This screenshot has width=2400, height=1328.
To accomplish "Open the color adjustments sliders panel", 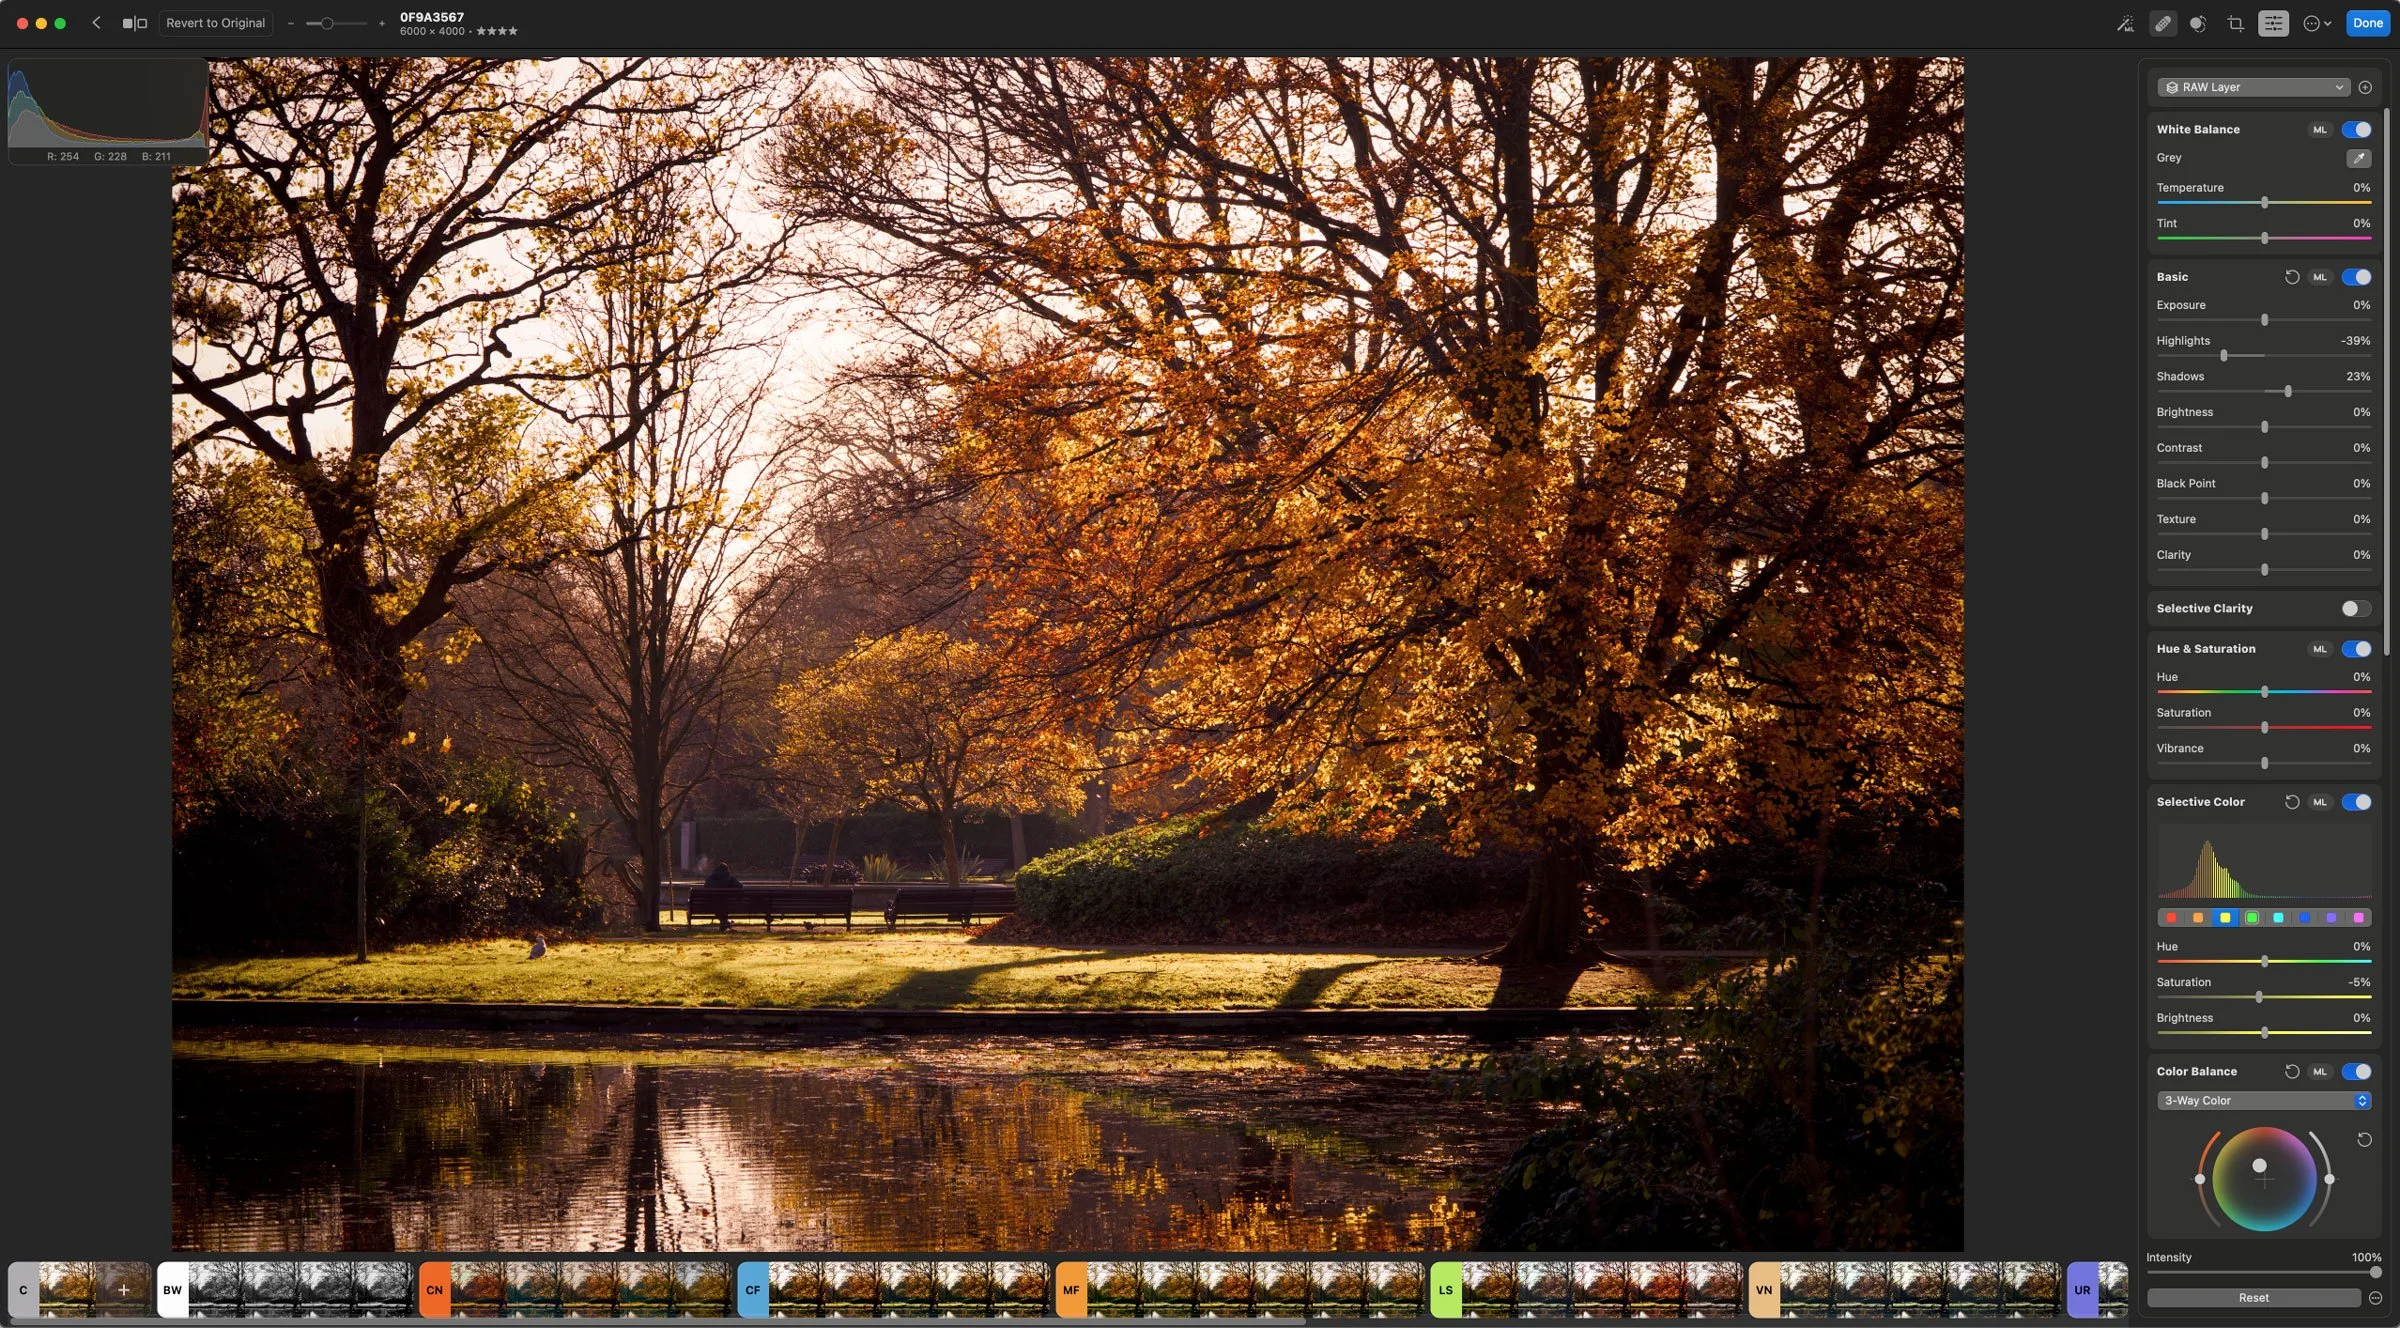I will click(x=2272, y=23).
